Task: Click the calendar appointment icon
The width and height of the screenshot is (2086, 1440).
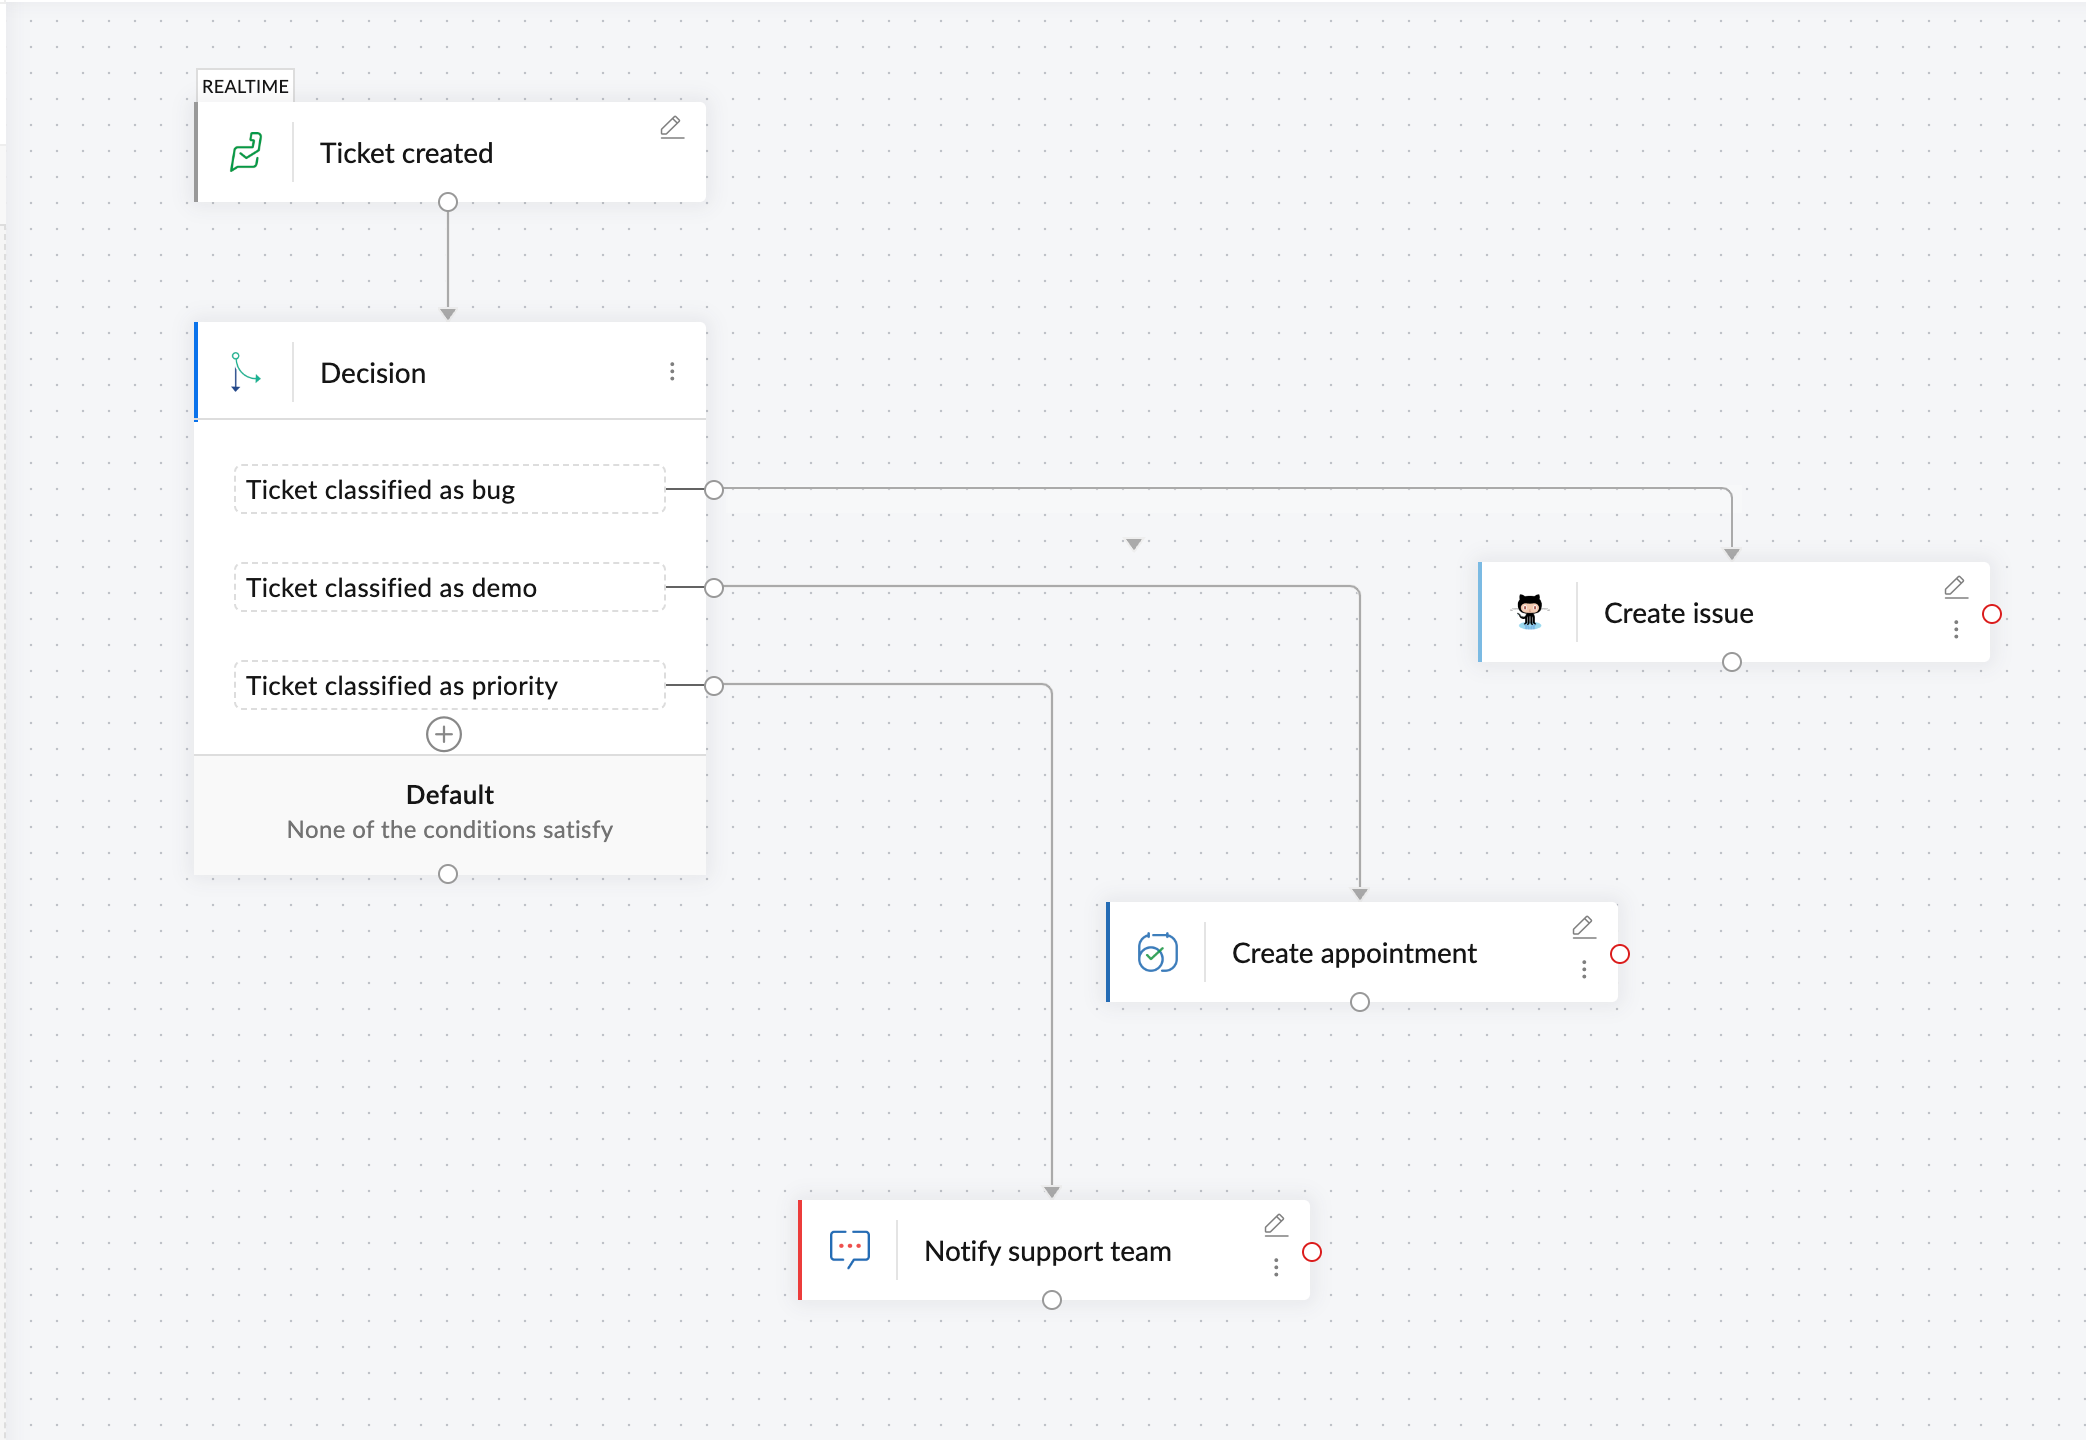Action: tap(1157, 952)
